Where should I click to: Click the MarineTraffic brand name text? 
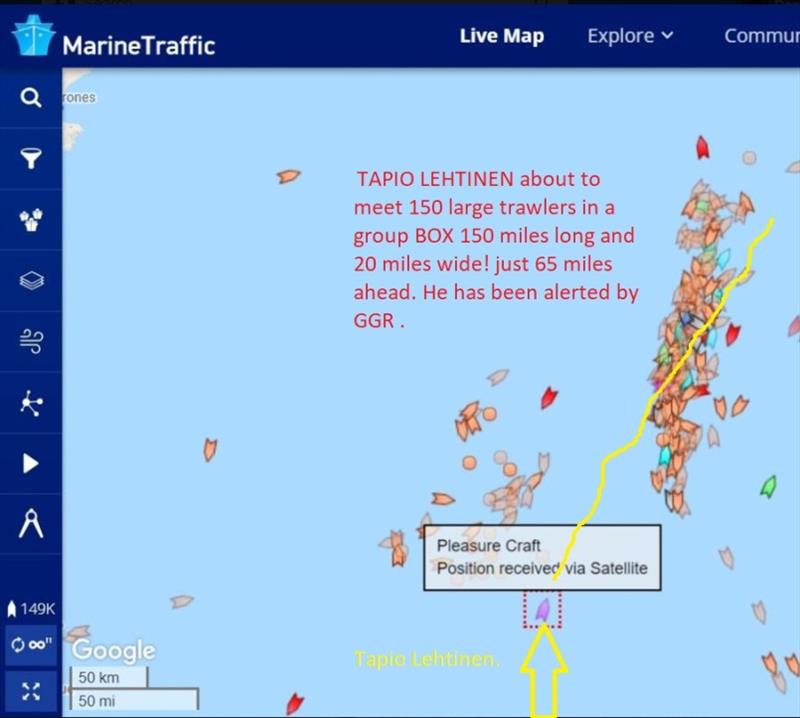(139, 45)
